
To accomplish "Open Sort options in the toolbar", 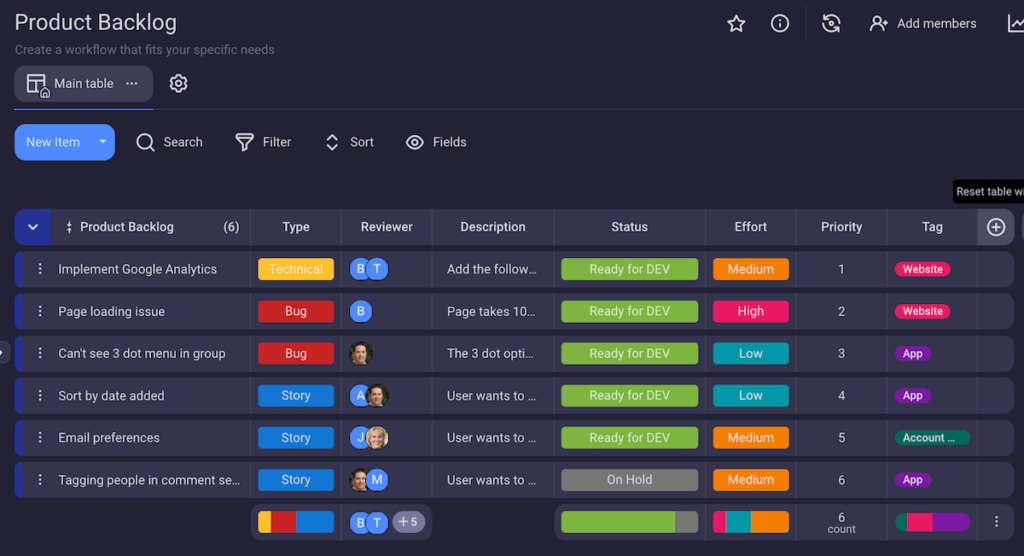I will (x=349, y=143).
